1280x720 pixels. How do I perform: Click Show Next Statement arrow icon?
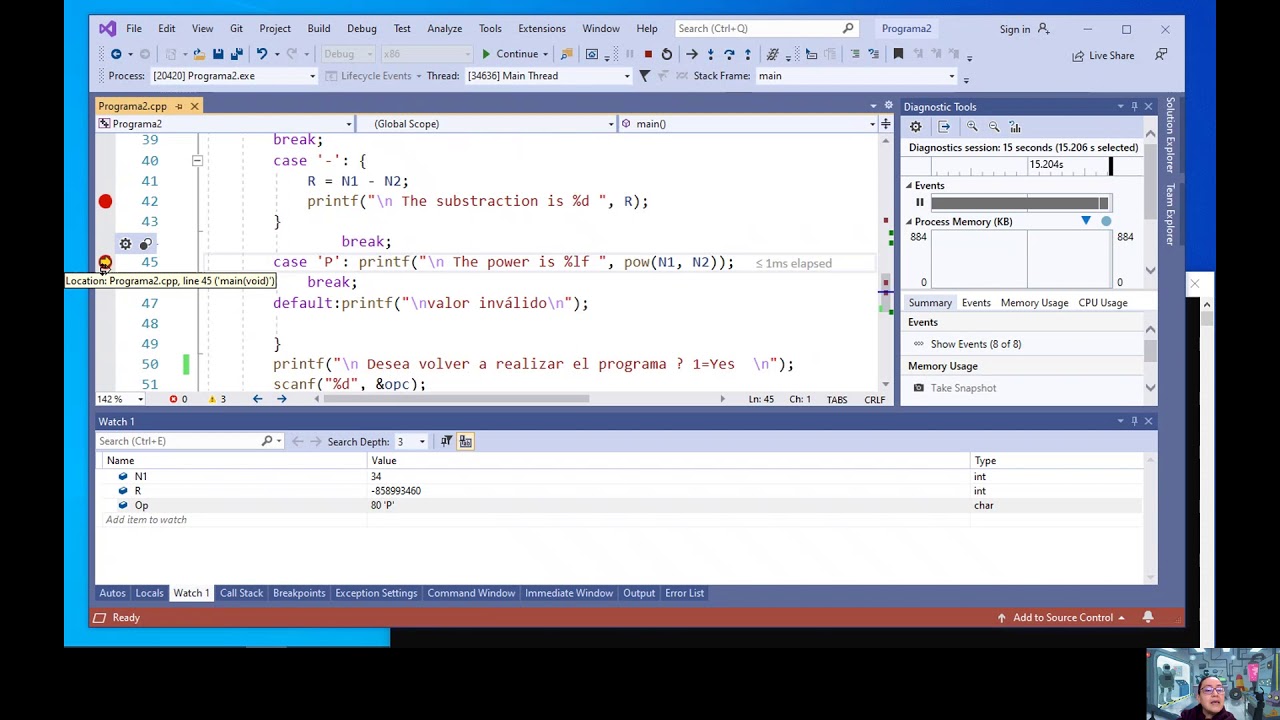click(691, 54)
